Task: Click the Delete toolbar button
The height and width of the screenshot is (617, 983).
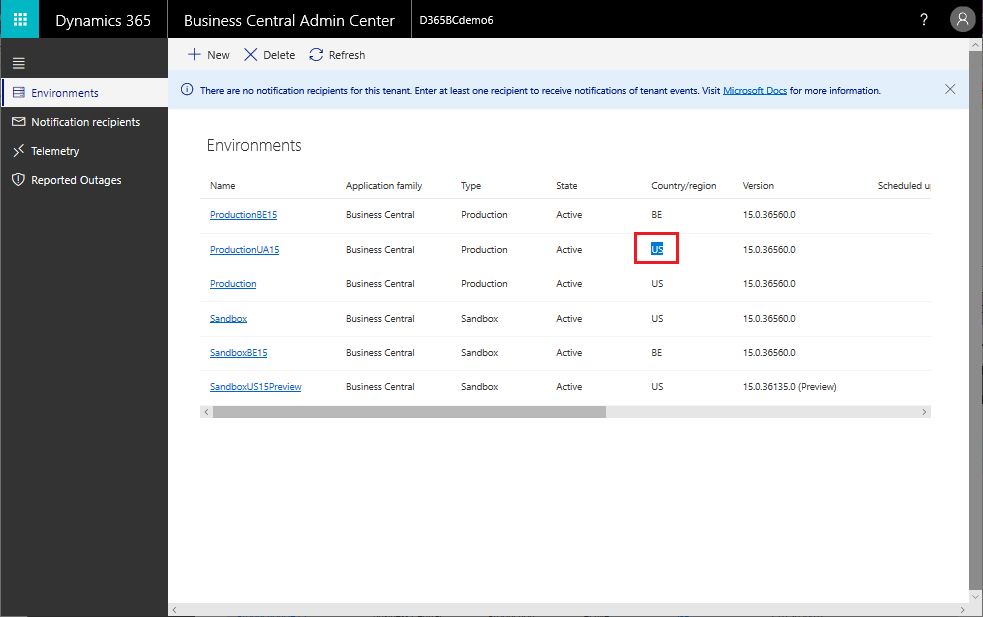Action: point(270,55)
